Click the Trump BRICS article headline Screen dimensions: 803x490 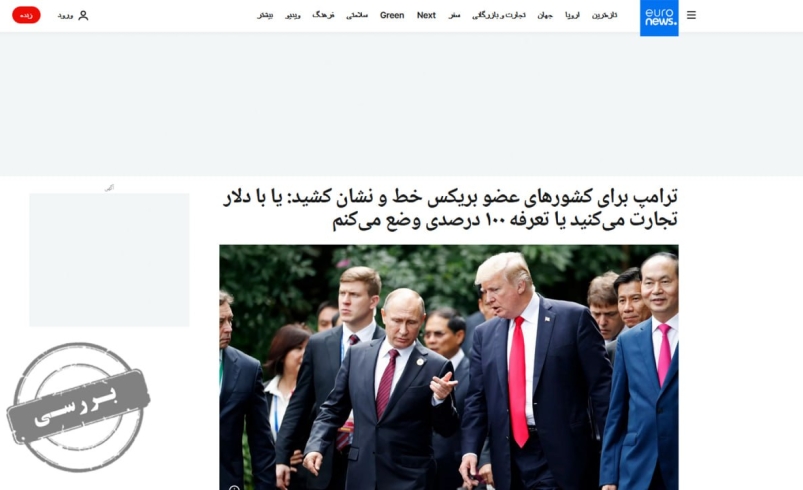click(450, 208)
